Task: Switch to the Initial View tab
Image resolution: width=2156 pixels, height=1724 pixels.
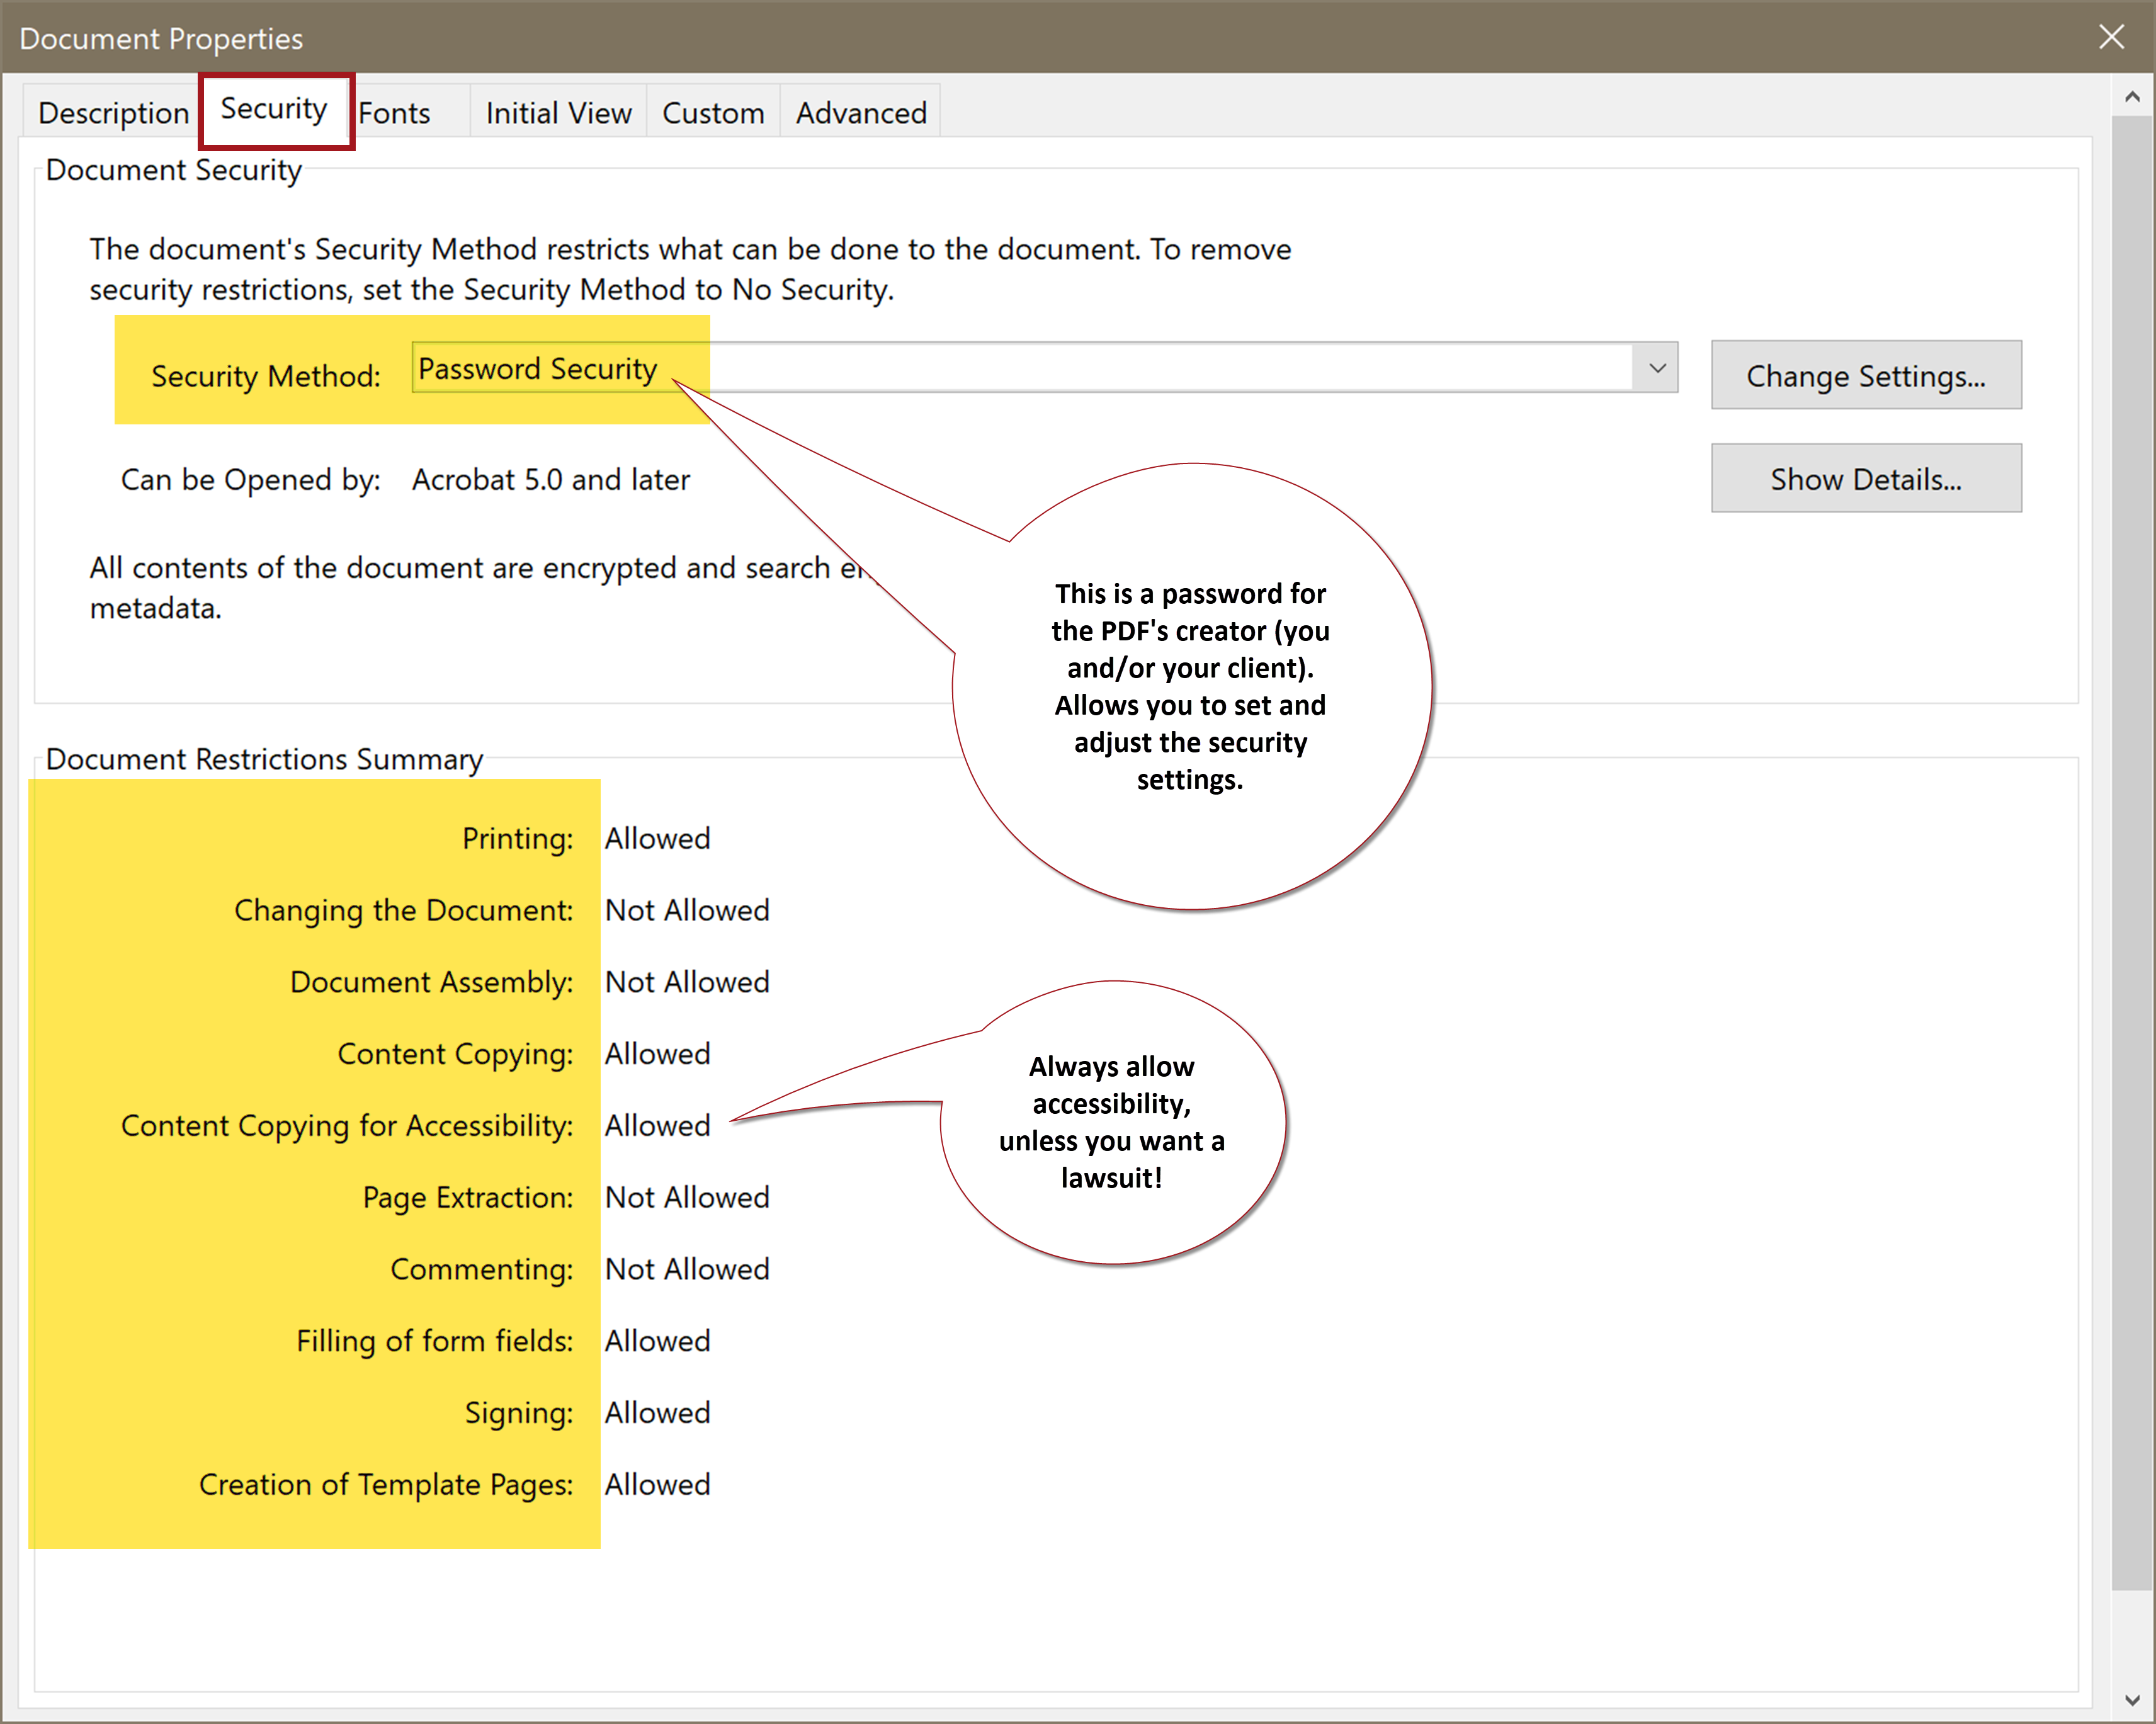Action: (x=557, y=112)
